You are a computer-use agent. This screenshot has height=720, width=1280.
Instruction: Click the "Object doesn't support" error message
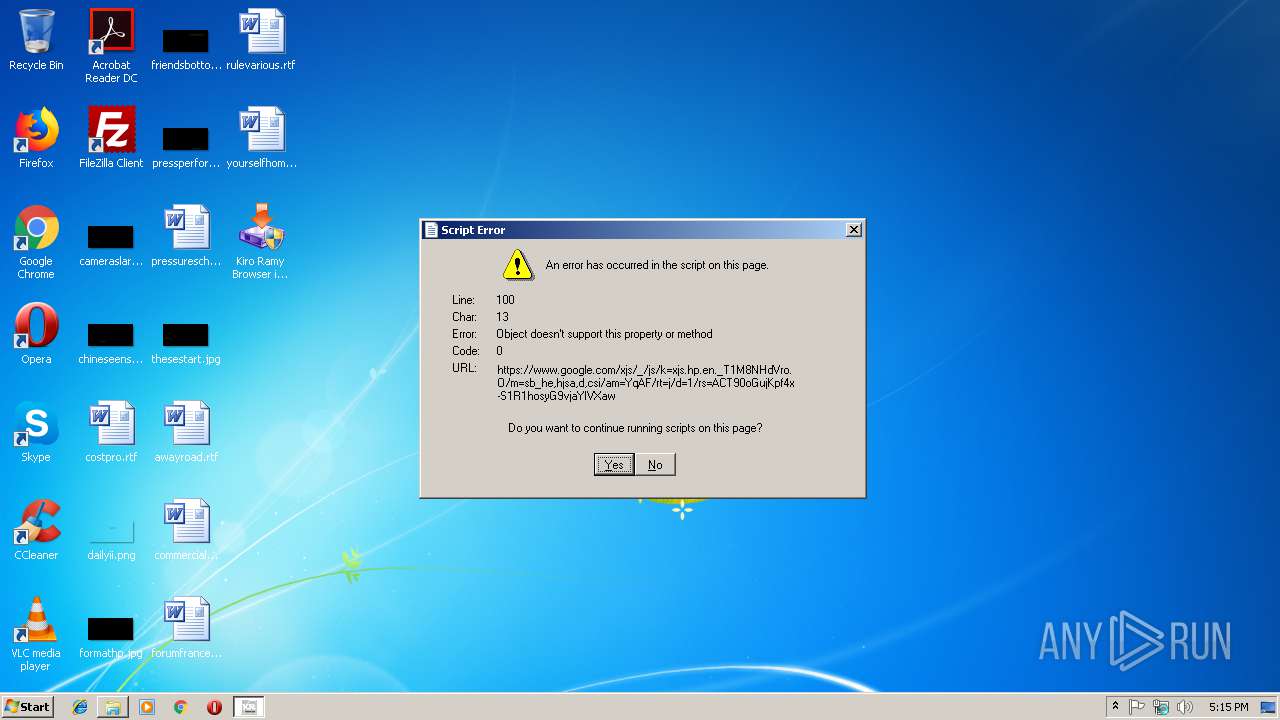click(604, 334)
